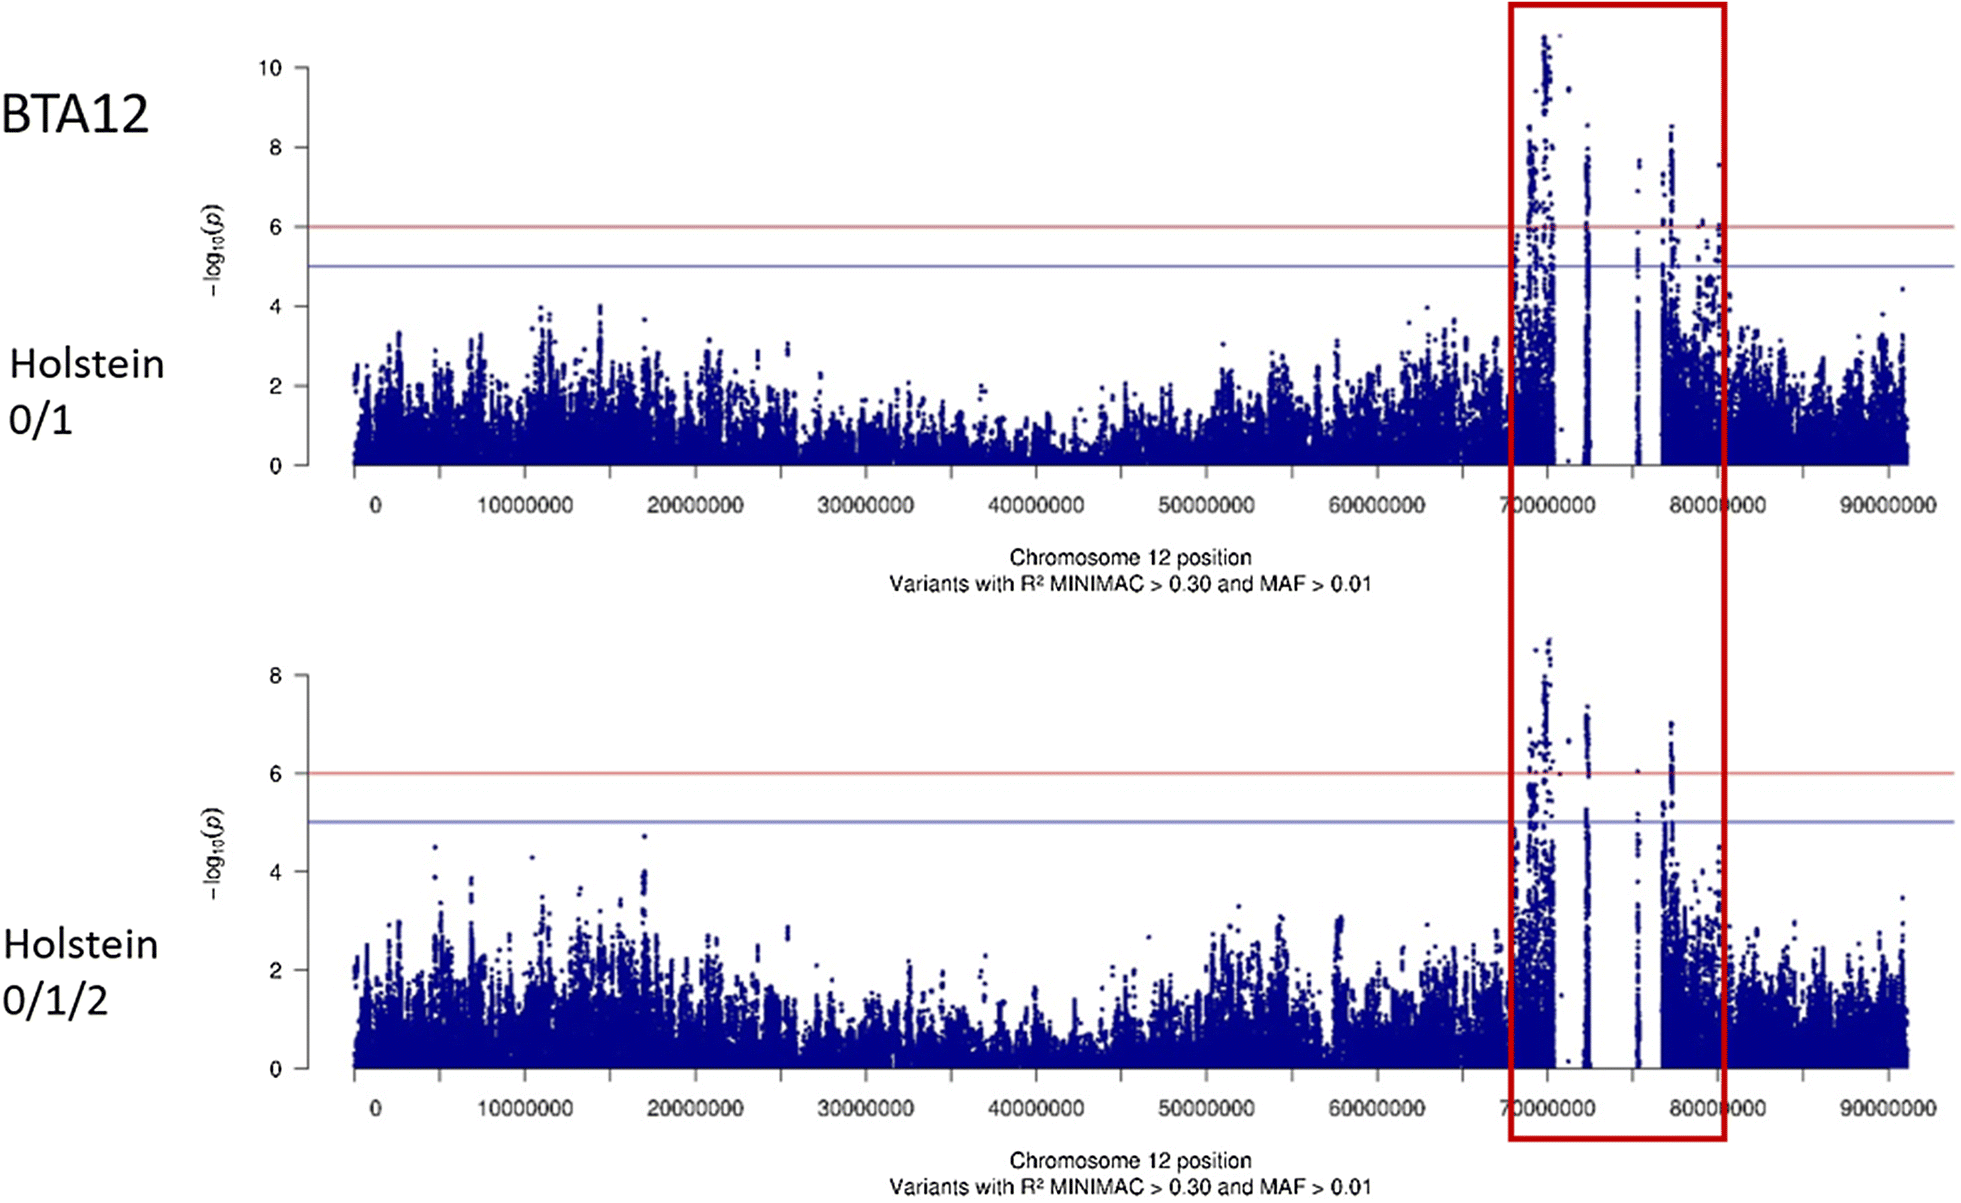
Task: Click y-axis tick "2" in the Holstein 0/1 plot
Action: (x=275, y=386)
